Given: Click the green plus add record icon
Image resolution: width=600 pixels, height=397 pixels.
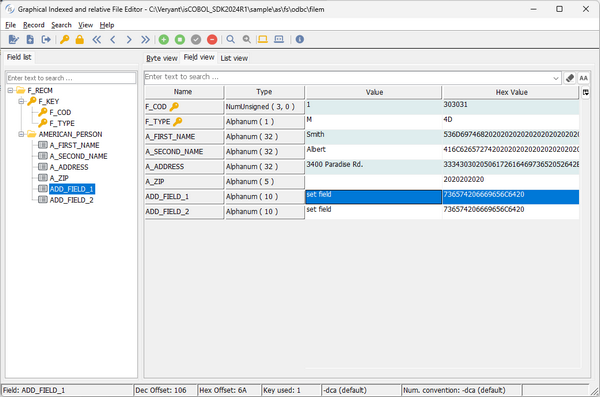Looking at the screenshot, I should tap(164, 39).
